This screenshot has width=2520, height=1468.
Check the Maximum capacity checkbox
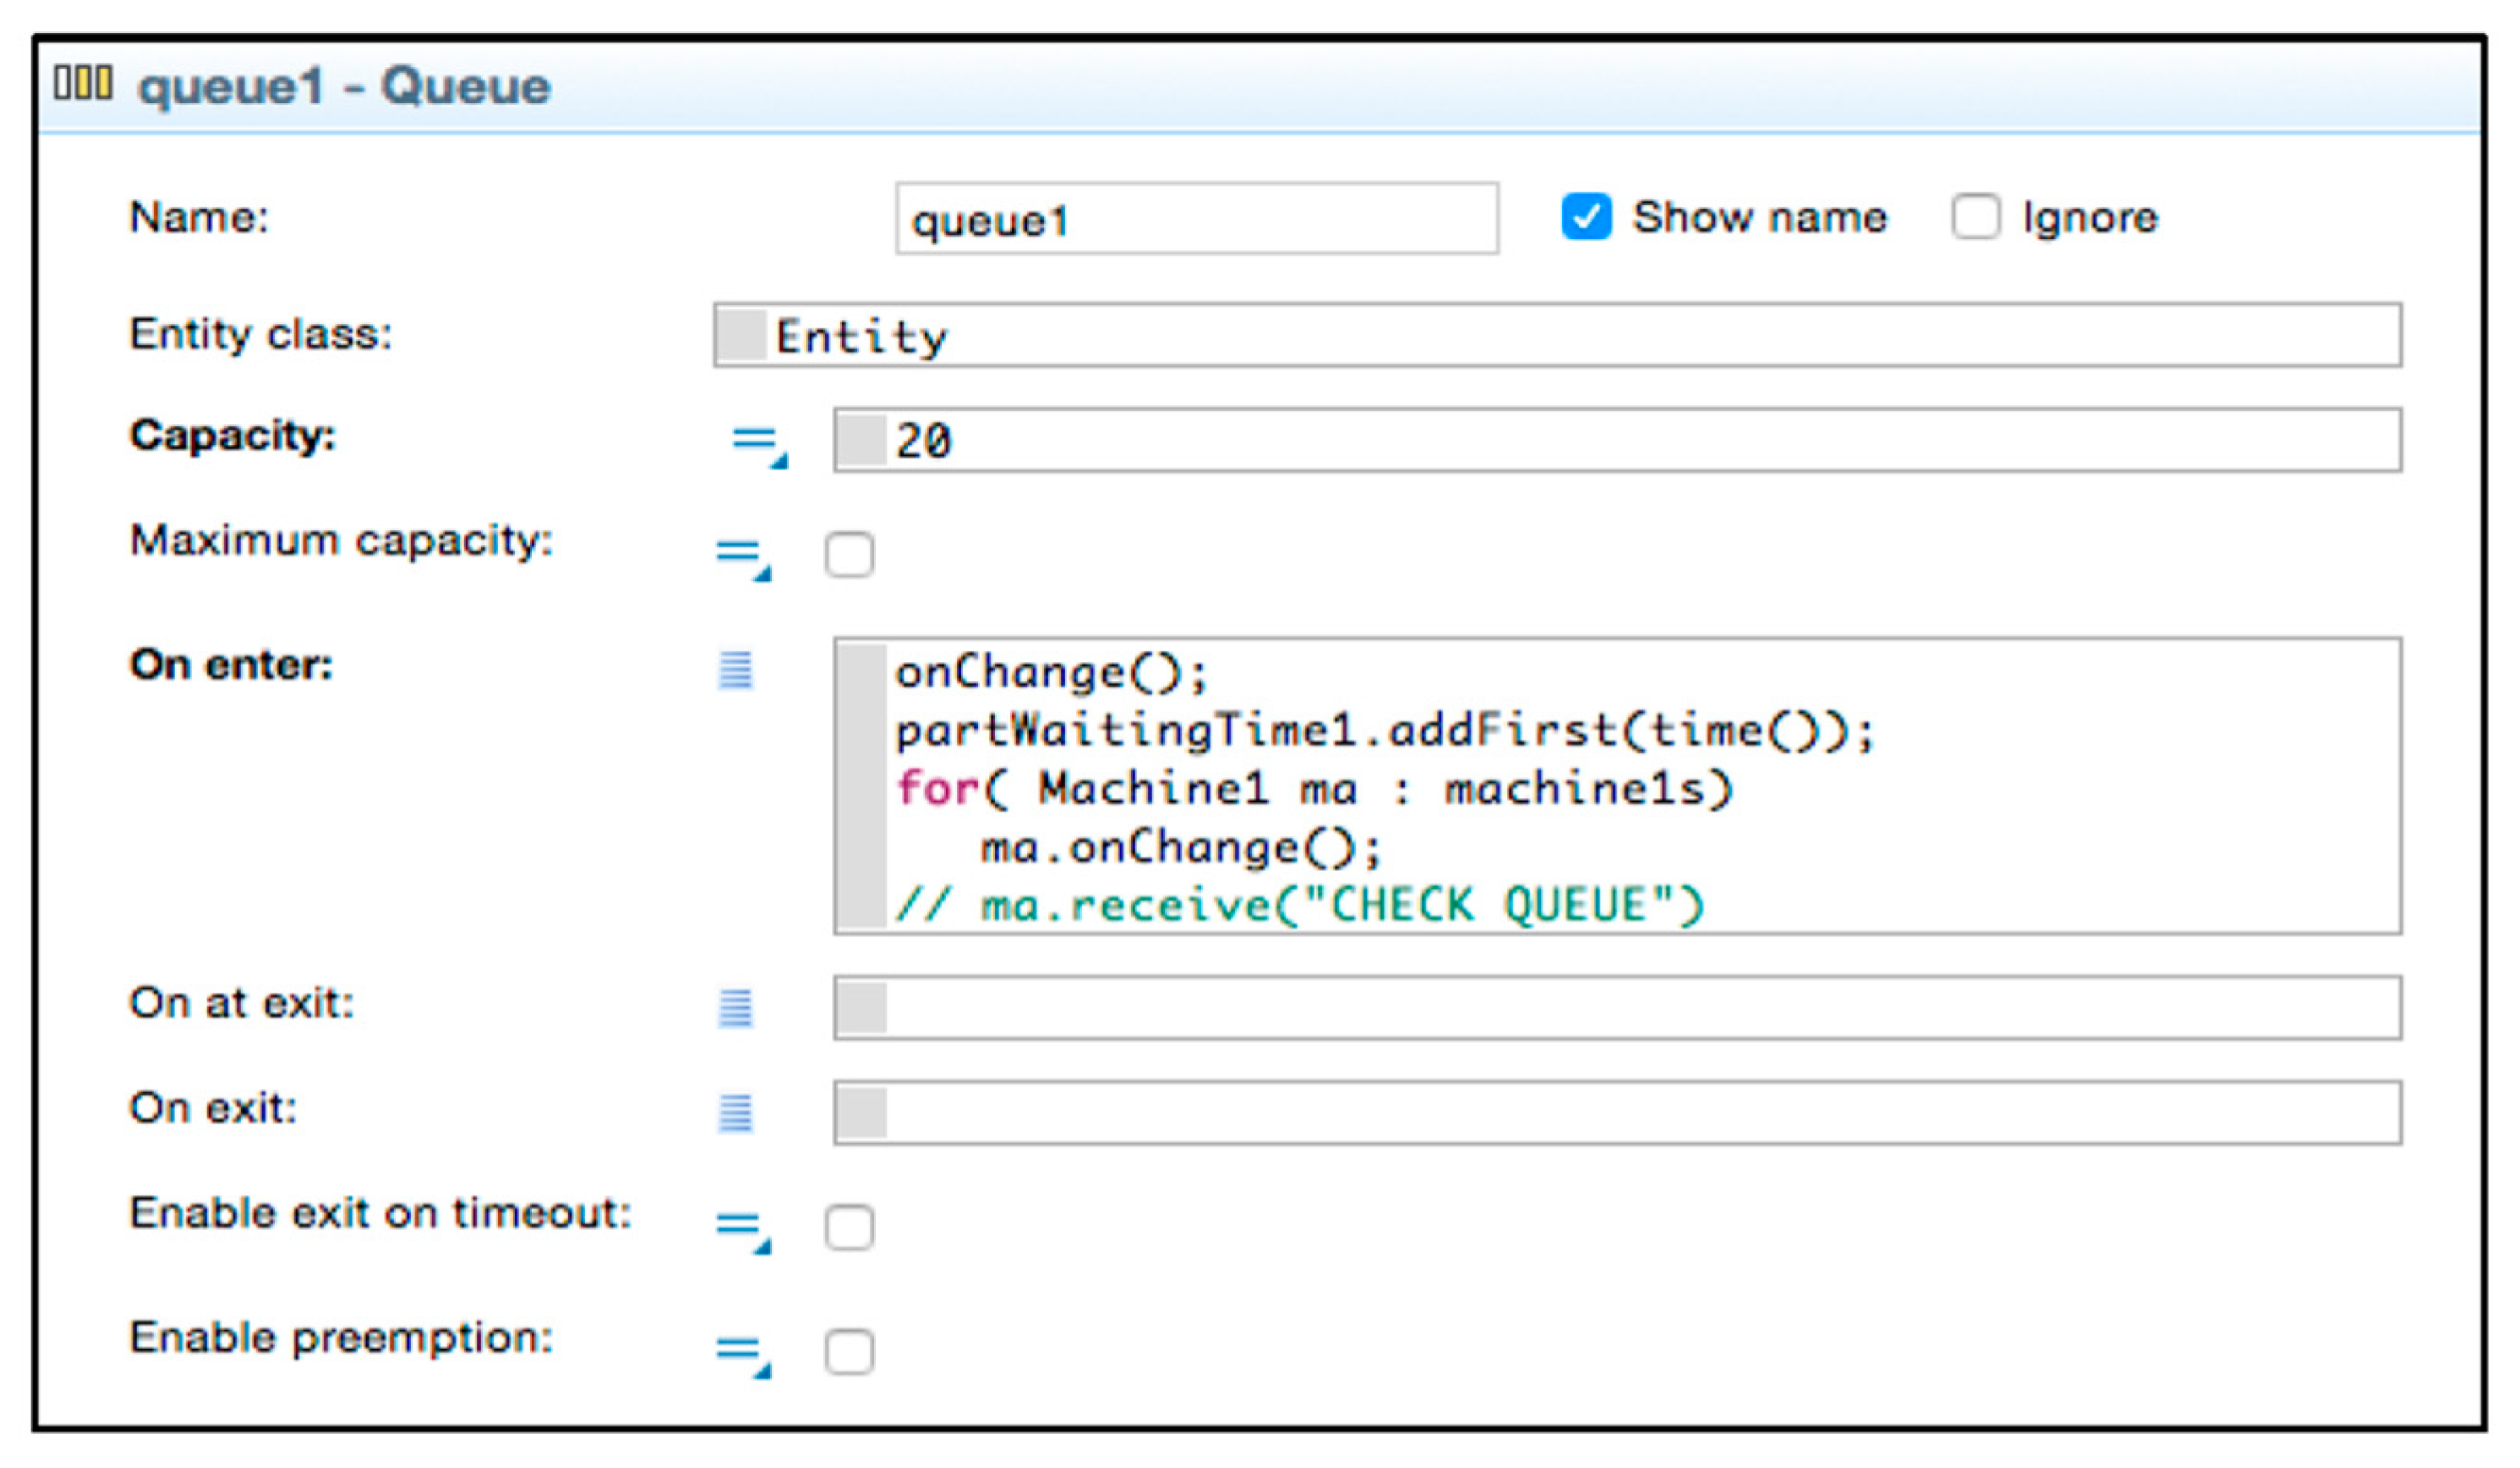[849, 555]
